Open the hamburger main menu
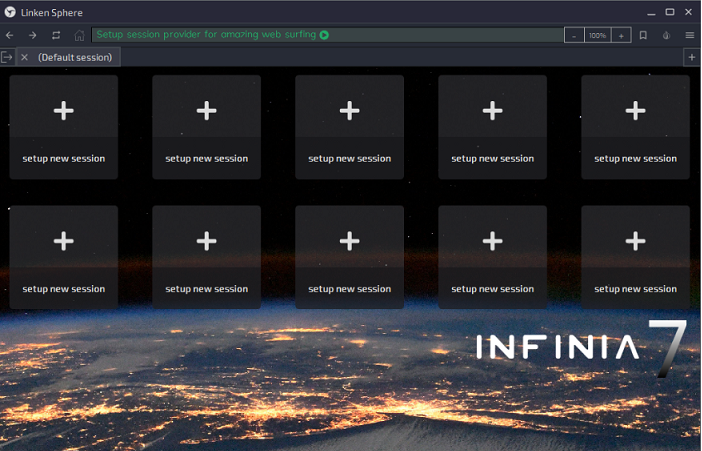 coord(690,35)
